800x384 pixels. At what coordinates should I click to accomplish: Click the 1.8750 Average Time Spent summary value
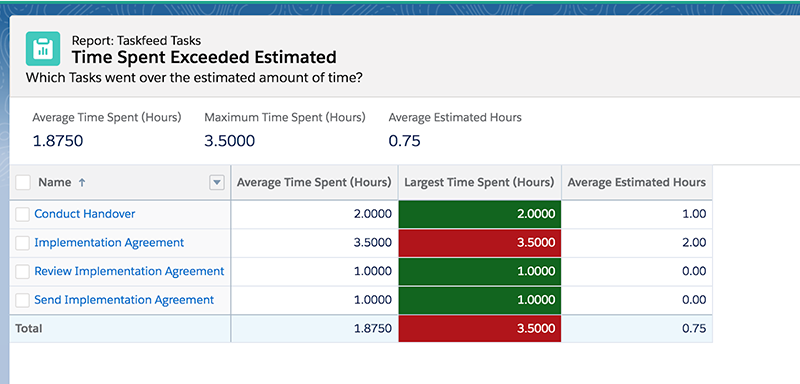point(58,141)
